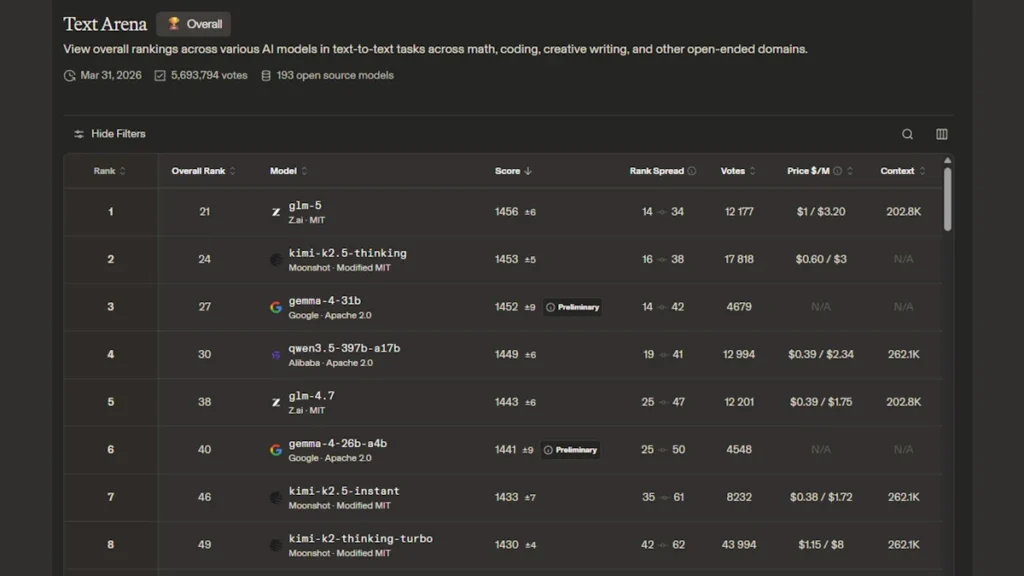
Task: Sort by the Overall Rank column
Action: pos(203,171)
